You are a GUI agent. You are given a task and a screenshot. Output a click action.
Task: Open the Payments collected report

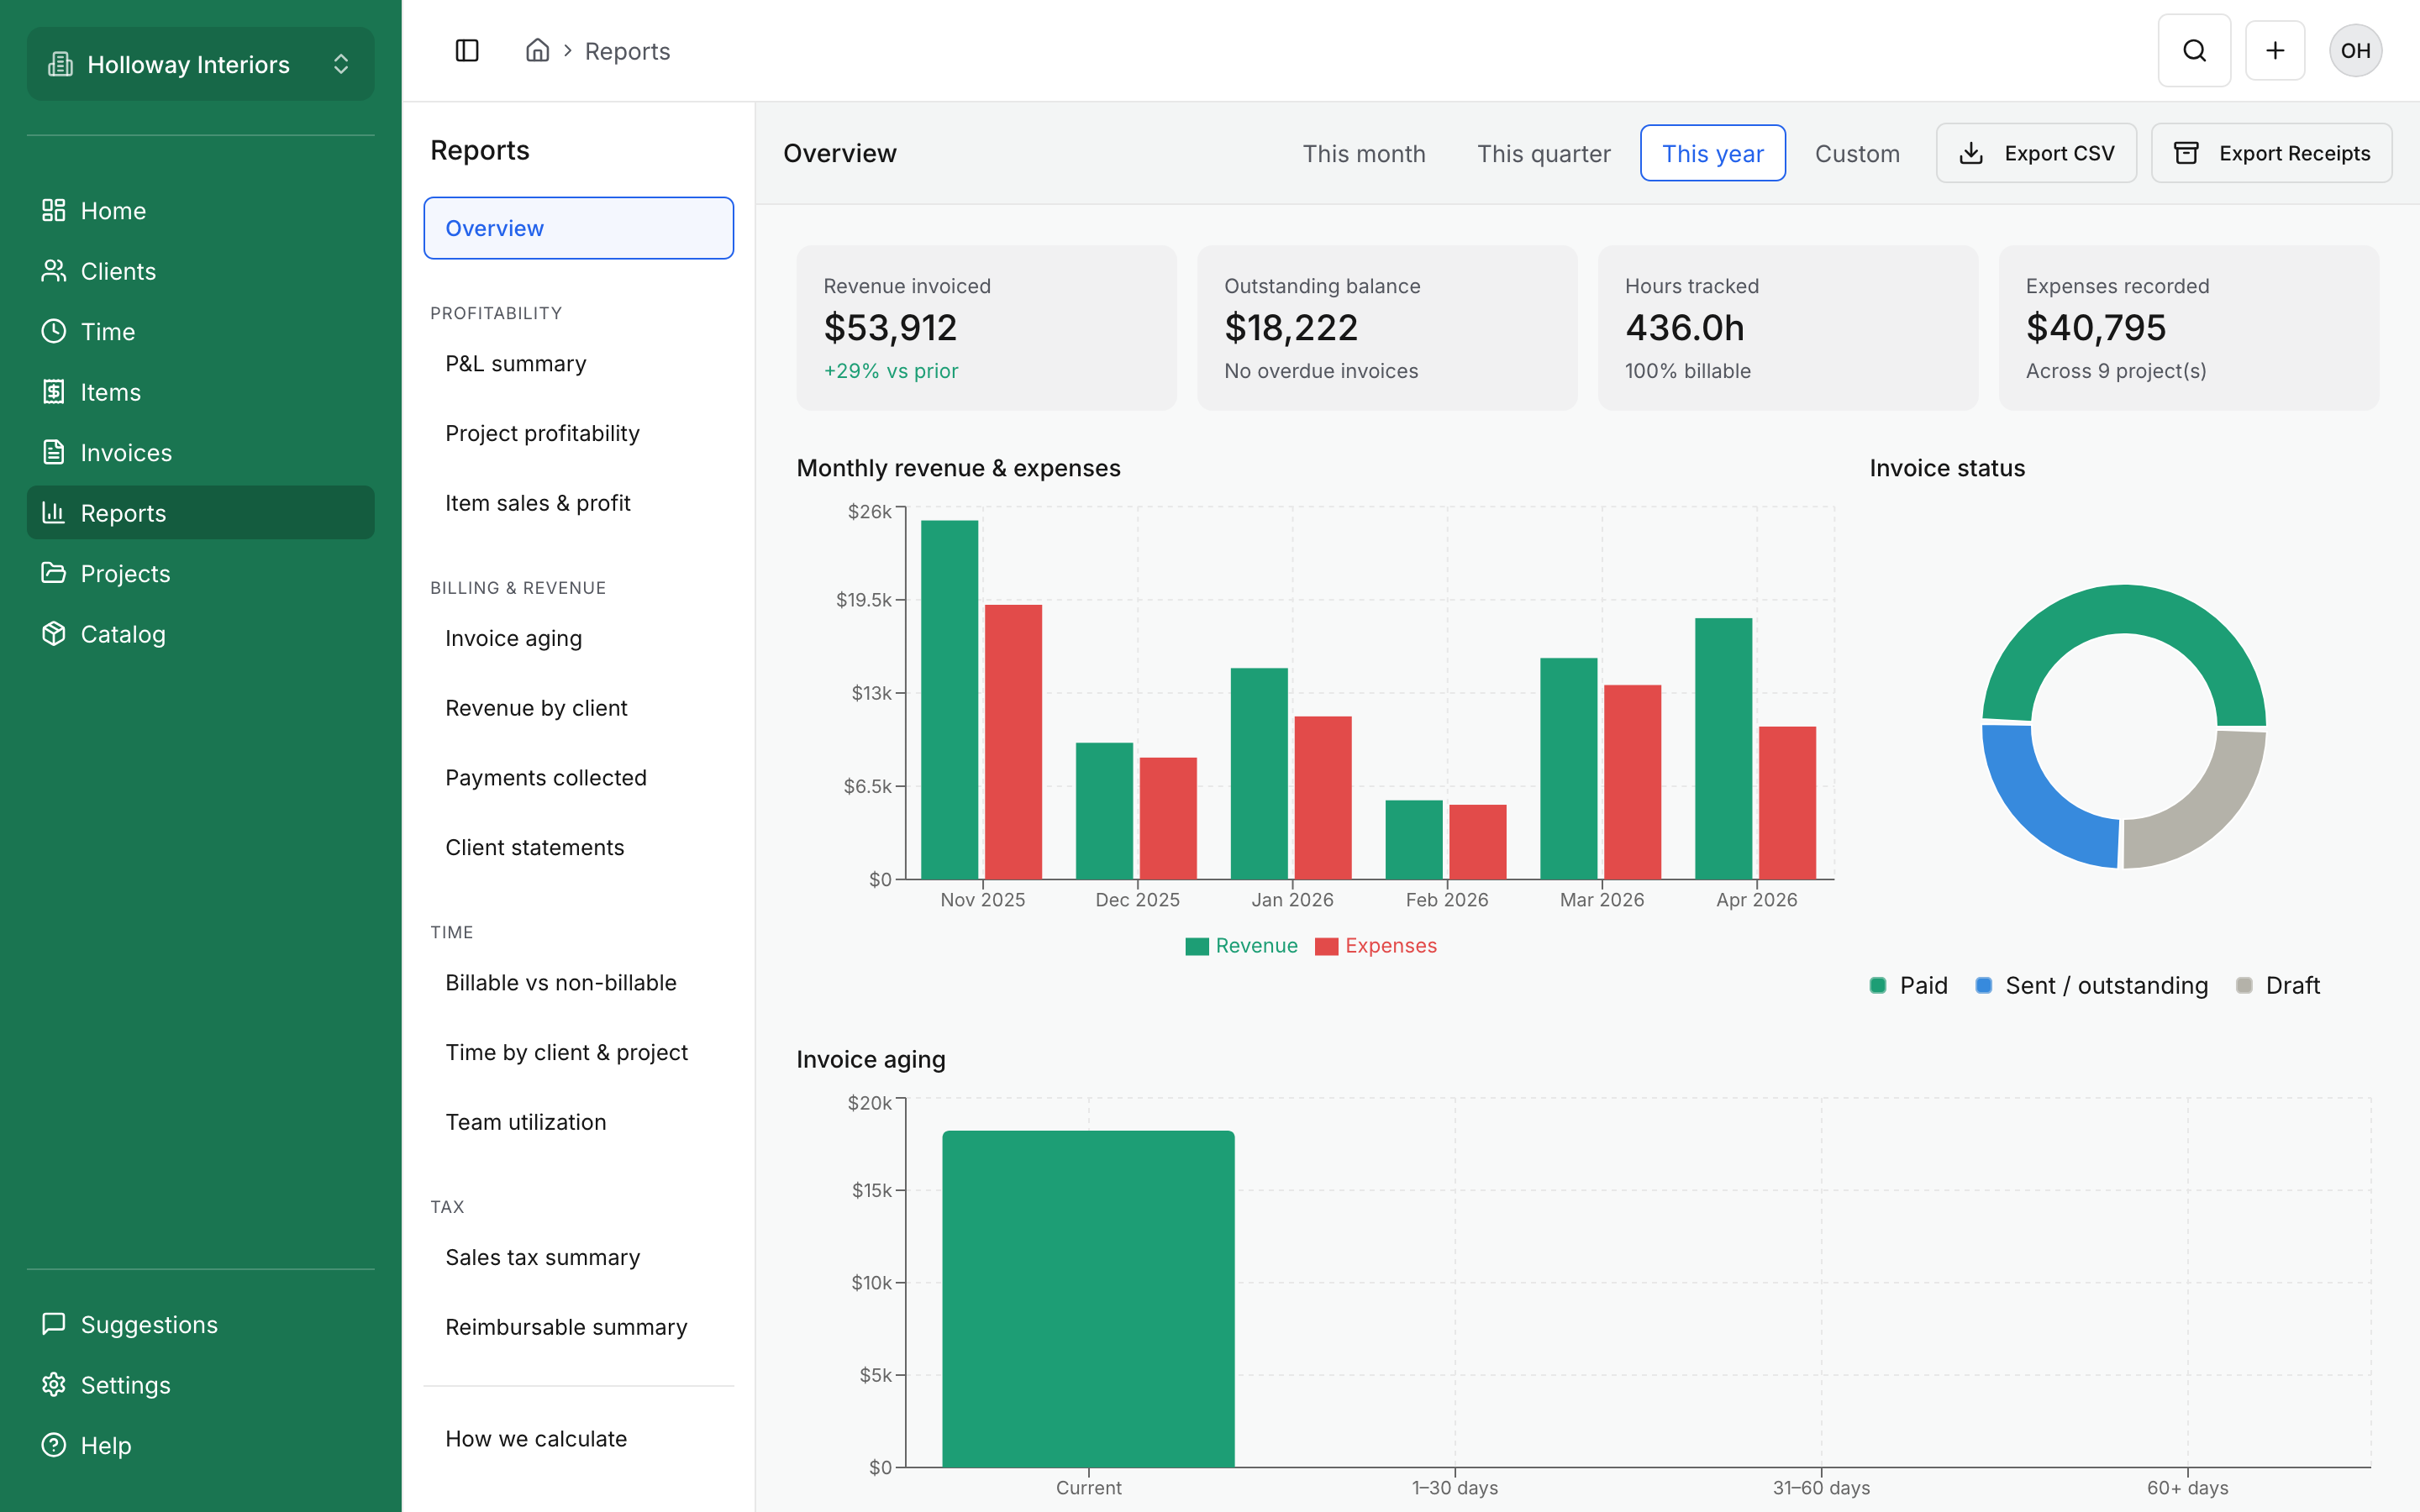(x=578, y=778)
